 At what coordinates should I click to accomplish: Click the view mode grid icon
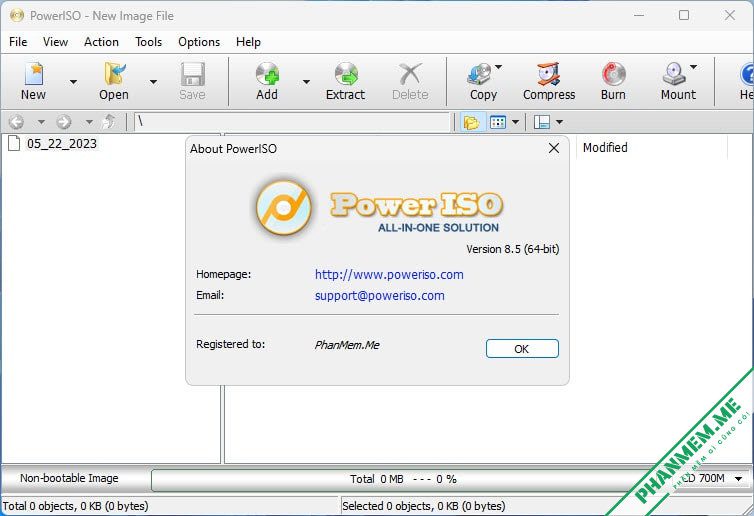pyautogui.click(x=498, y=122)
